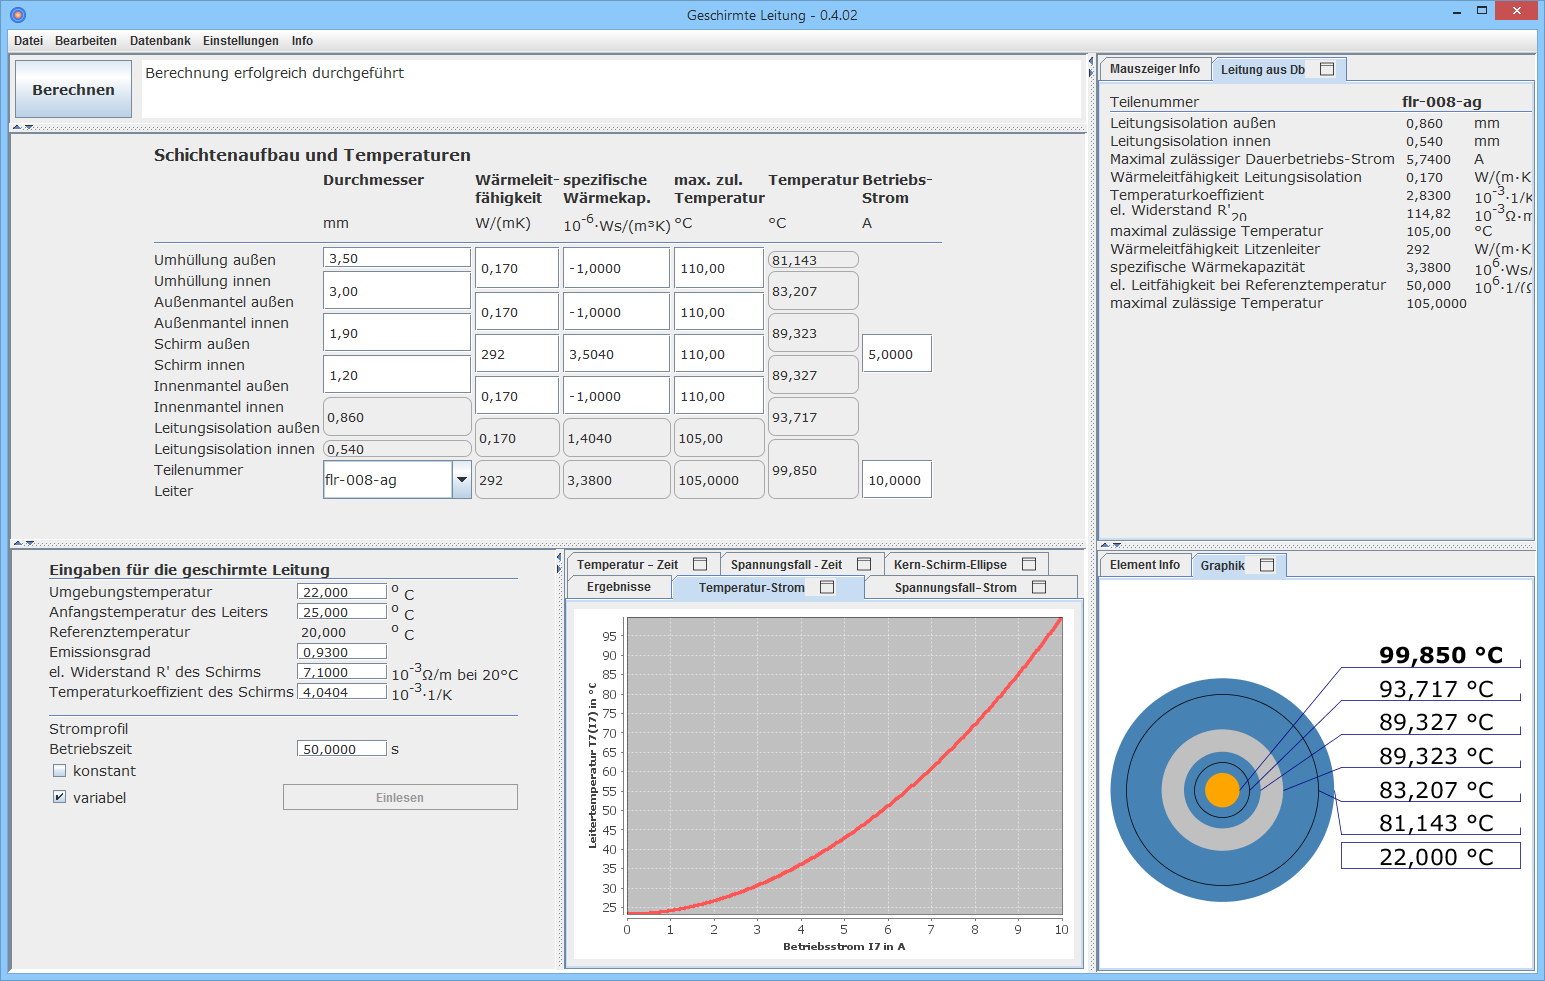Click the orange conductor core in the graphic
The height and width of the screenshot is (981, 1545).
[1222, 790]
